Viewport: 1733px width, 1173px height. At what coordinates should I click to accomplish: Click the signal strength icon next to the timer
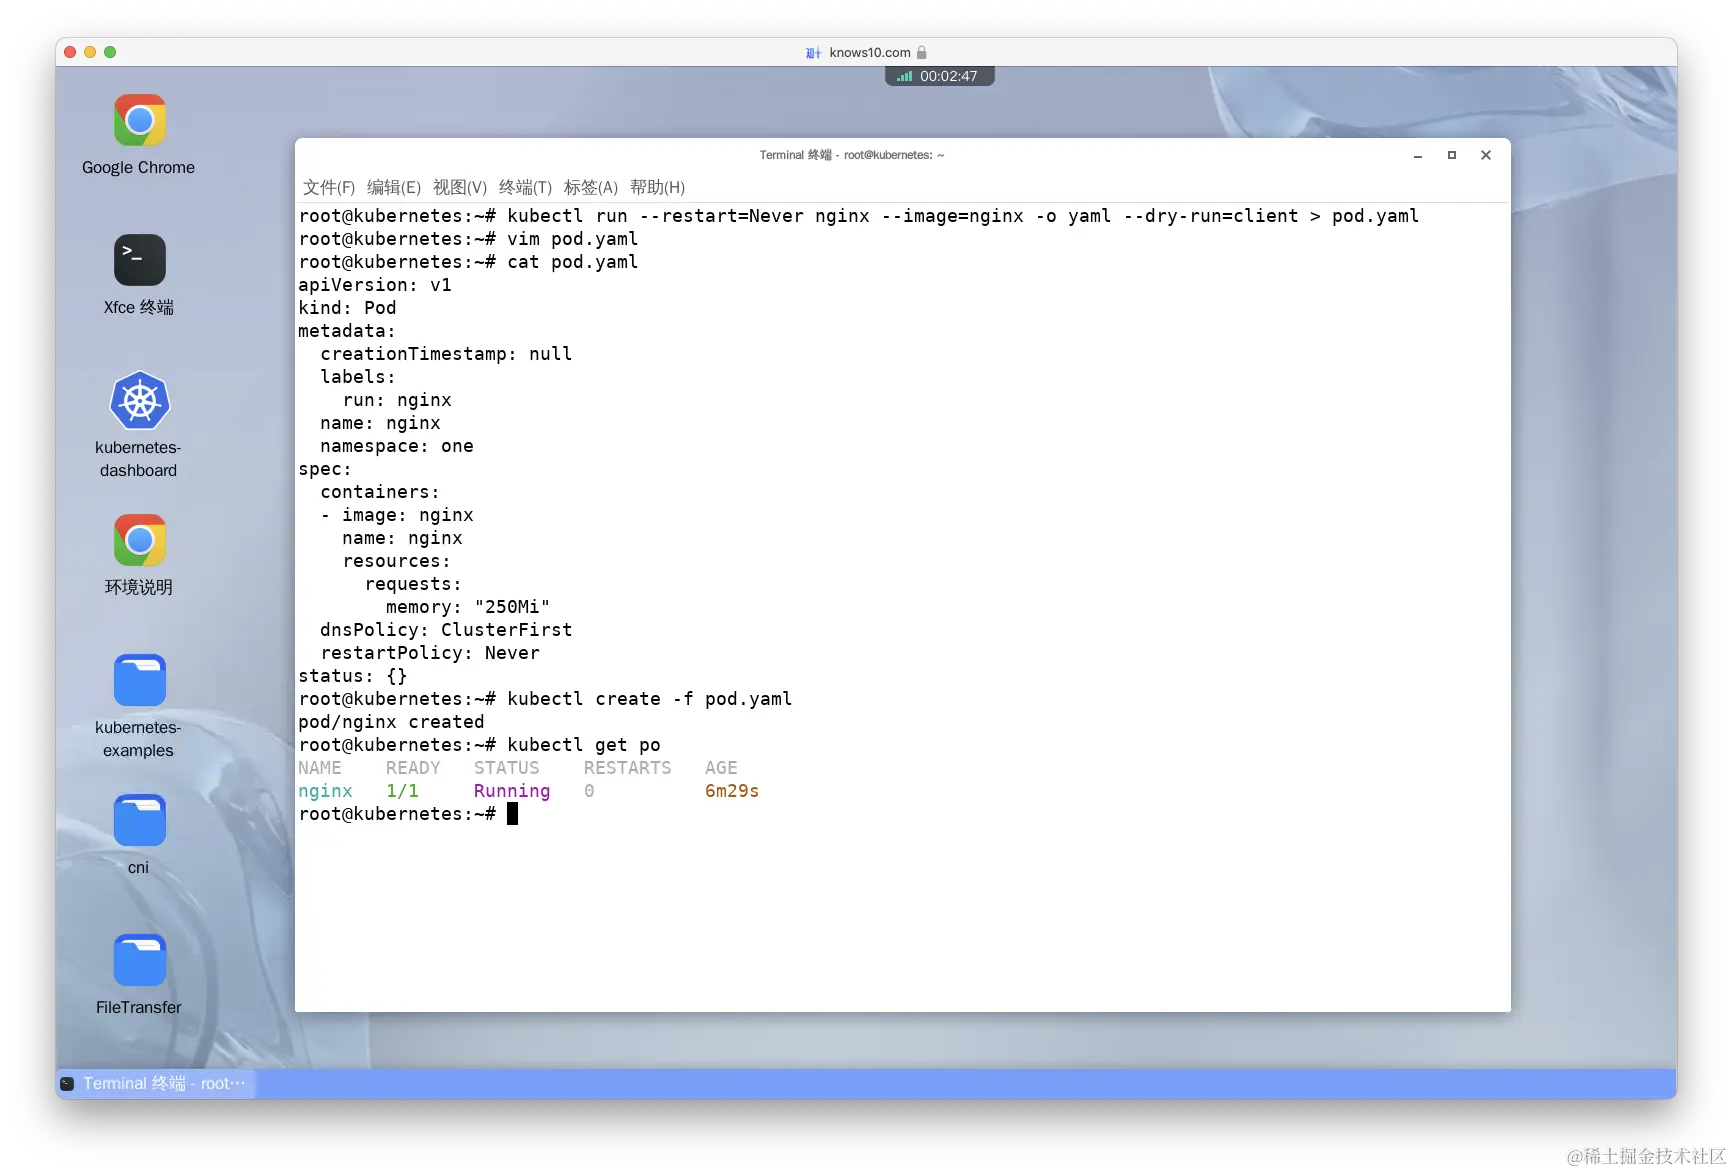pyautogui.click(x=903, y=75)
